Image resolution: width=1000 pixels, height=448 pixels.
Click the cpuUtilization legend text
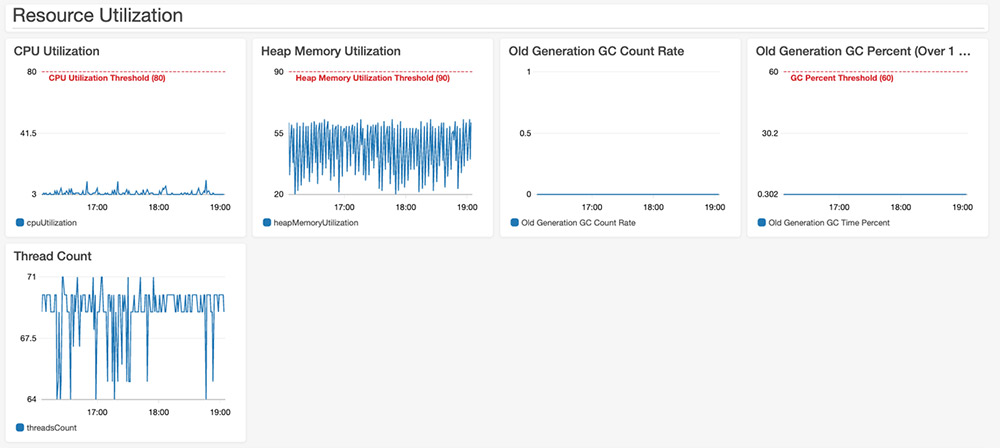51,223
